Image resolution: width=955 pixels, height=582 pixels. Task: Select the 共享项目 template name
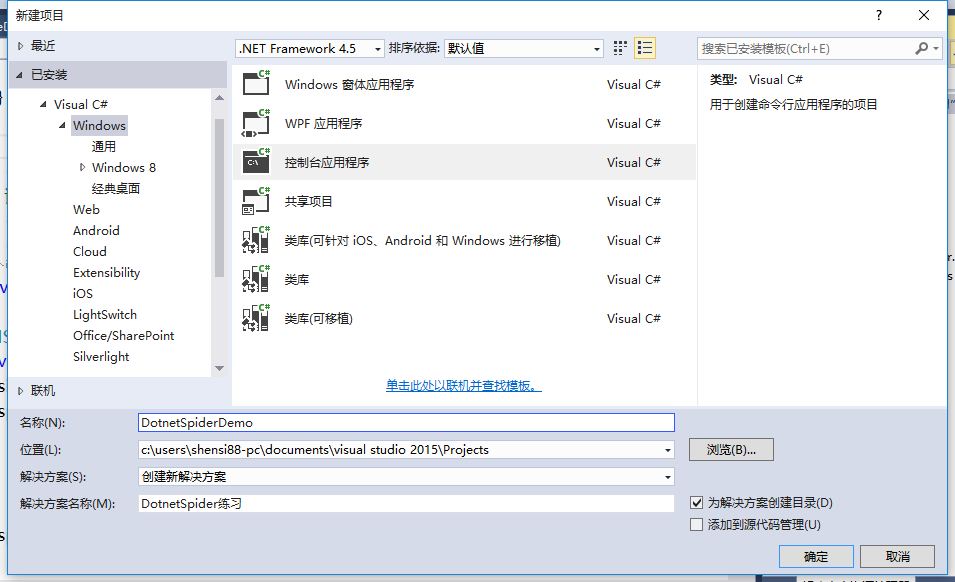click(308, 201)
